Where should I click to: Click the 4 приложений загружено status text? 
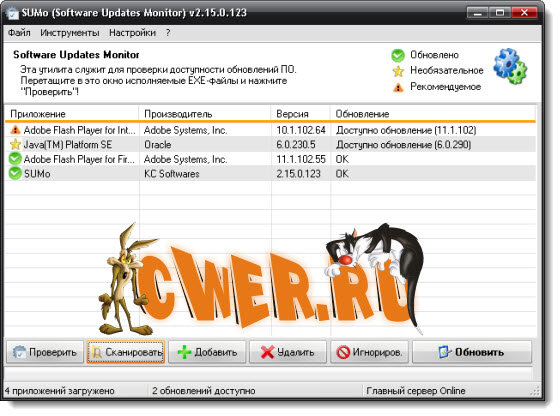click(60, 391)
